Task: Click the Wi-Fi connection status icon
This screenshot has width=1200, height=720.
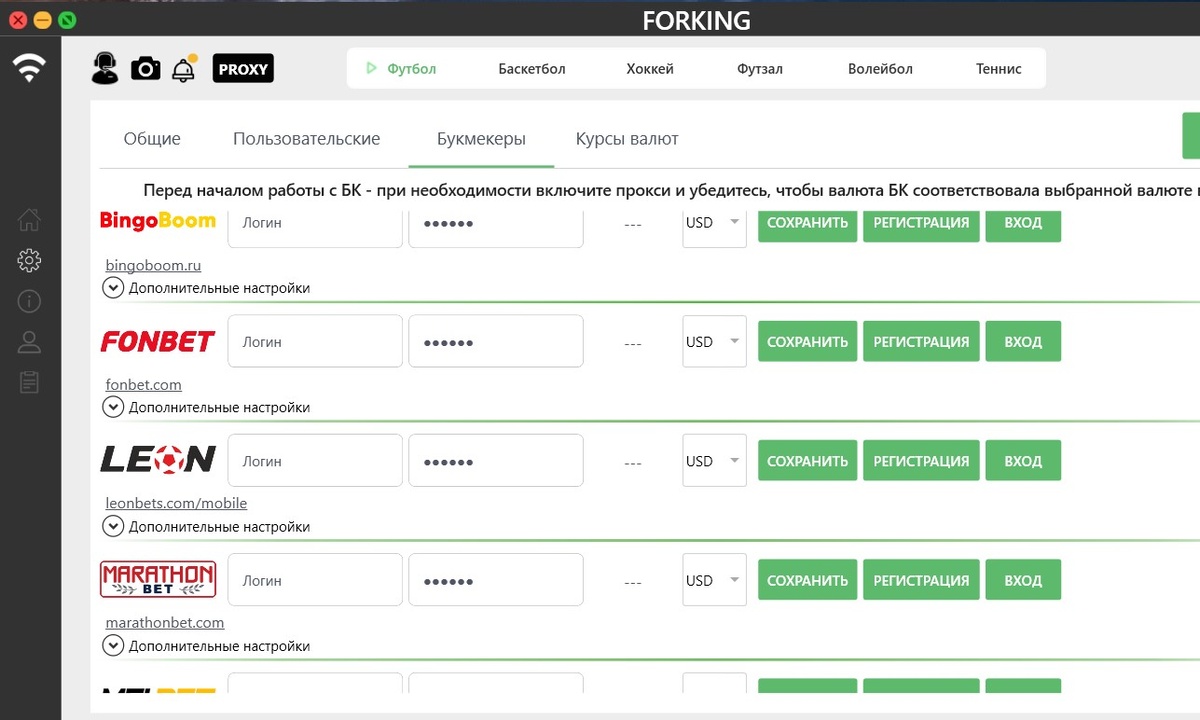Action: point(29,68)
